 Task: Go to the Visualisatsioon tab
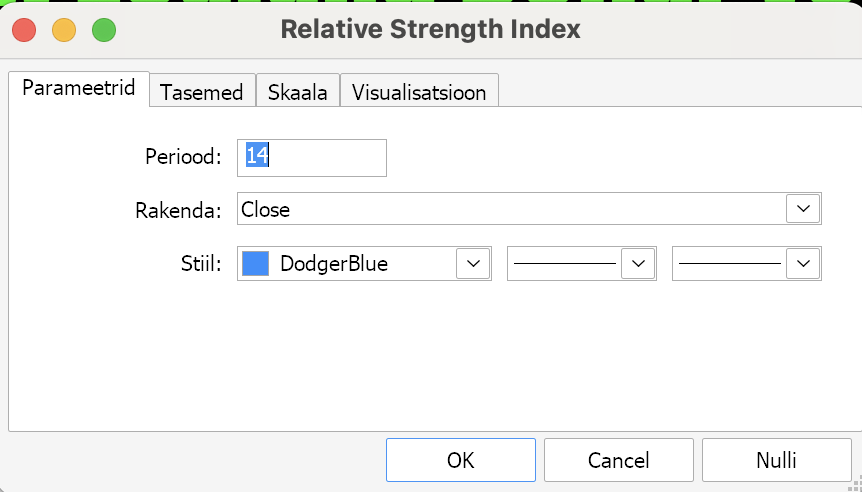(419, 91)
